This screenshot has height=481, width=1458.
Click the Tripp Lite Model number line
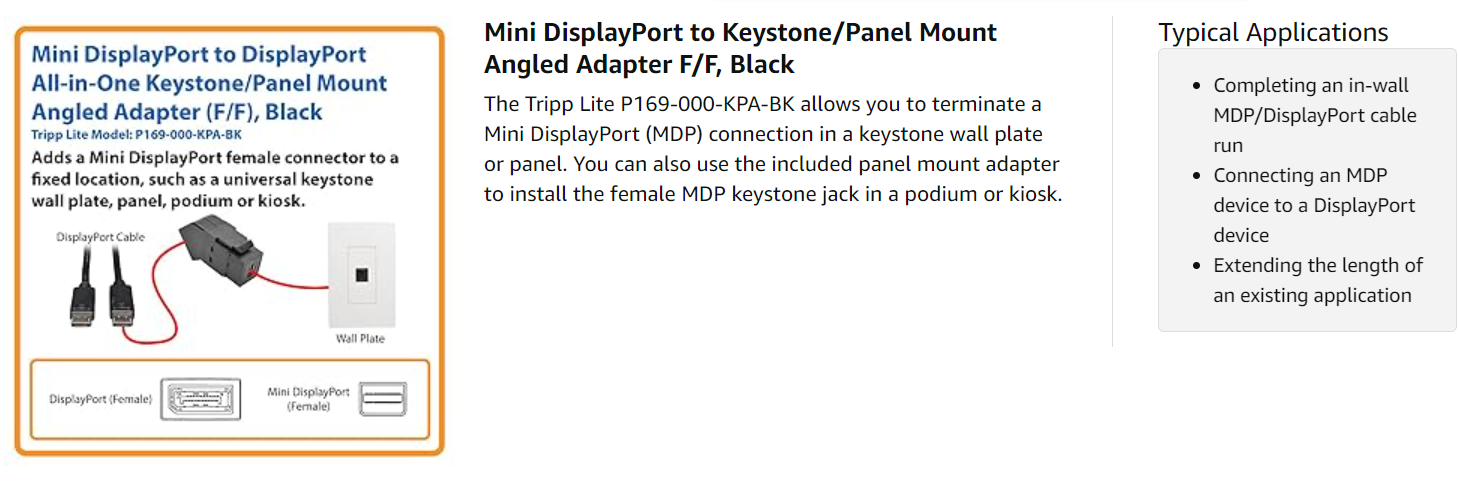136,134
